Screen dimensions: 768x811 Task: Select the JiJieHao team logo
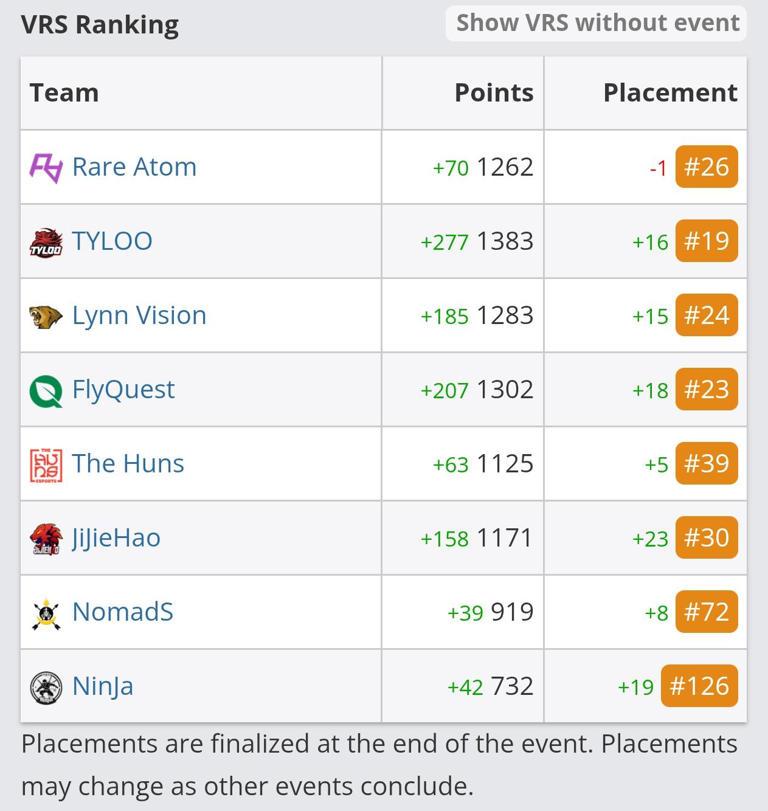pos(44,537)
